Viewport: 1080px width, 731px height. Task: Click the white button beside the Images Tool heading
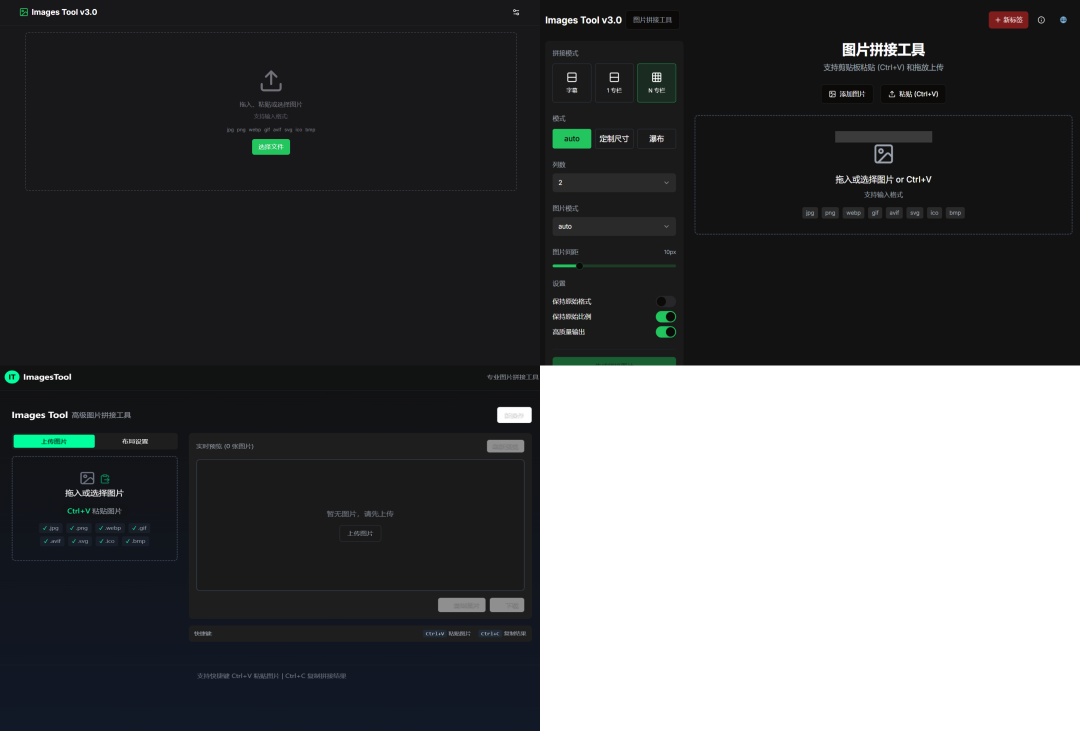[515, 415]
